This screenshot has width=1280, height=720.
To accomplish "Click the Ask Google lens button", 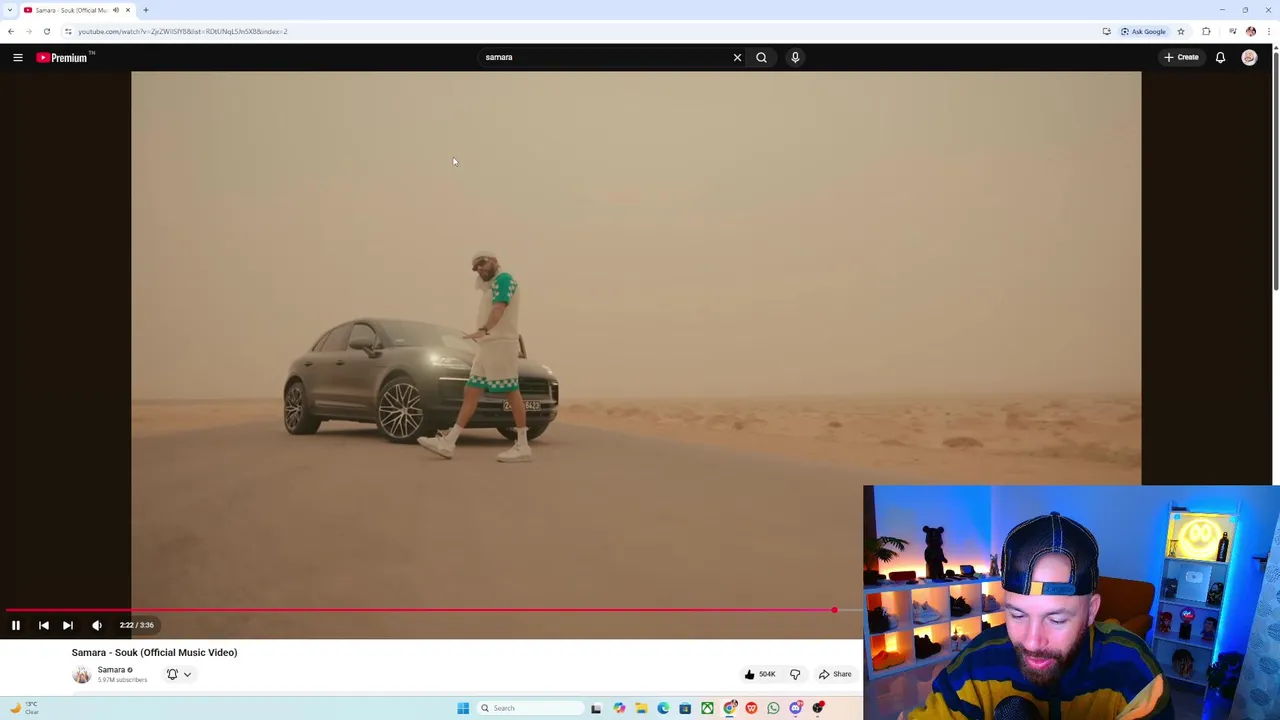I will click(1143, 32).
